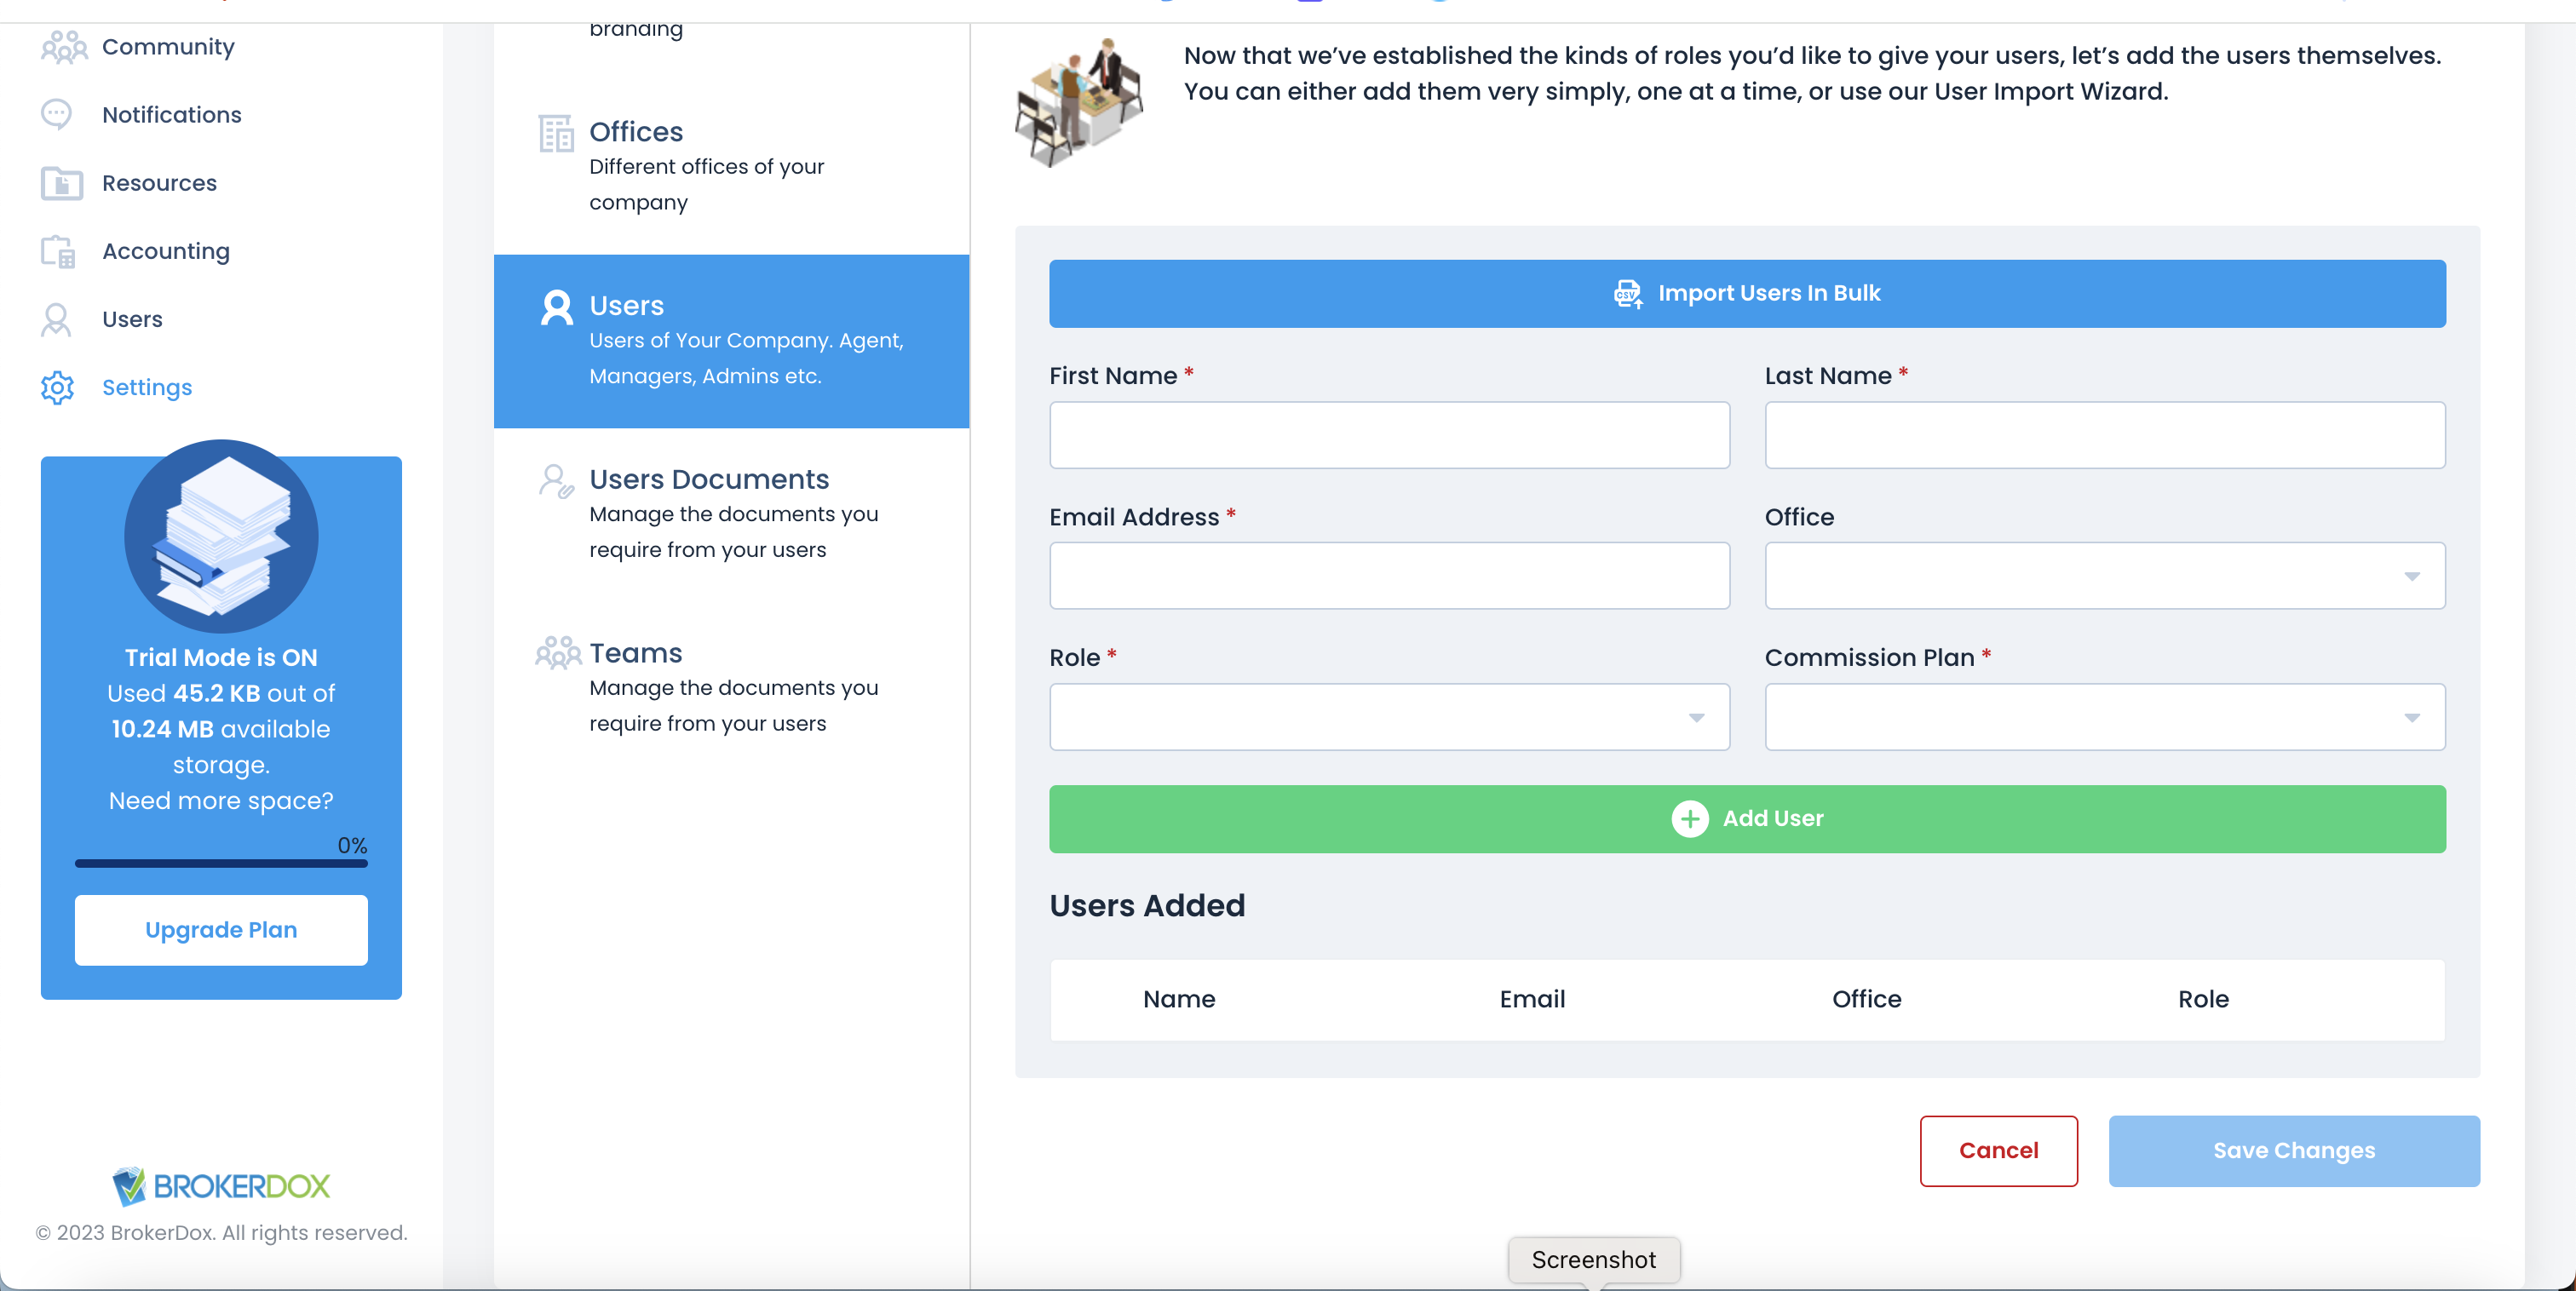2576x1291 pixels.
Task: Click the Users Added heading
Action: pos(1147,906)
